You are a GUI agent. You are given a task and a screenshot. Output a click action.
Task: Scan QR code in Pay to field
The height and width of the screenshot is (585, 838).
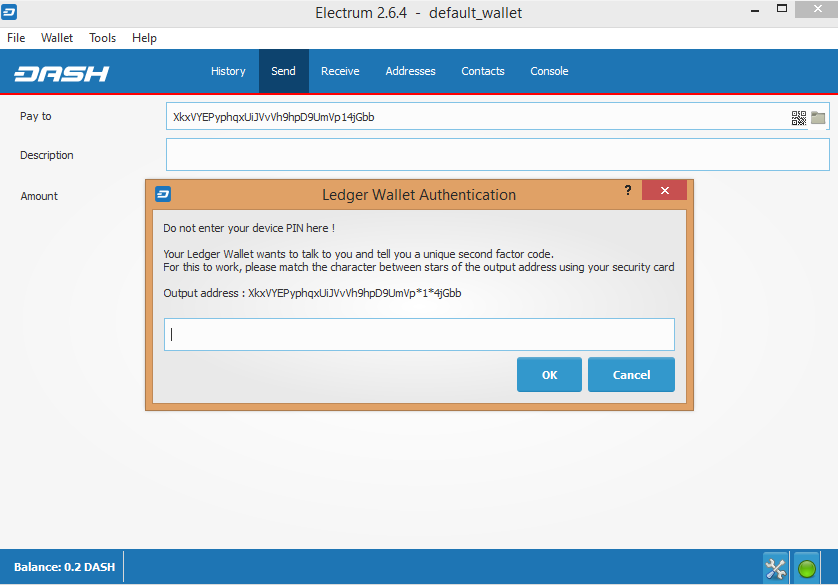(x=798, y=118)
